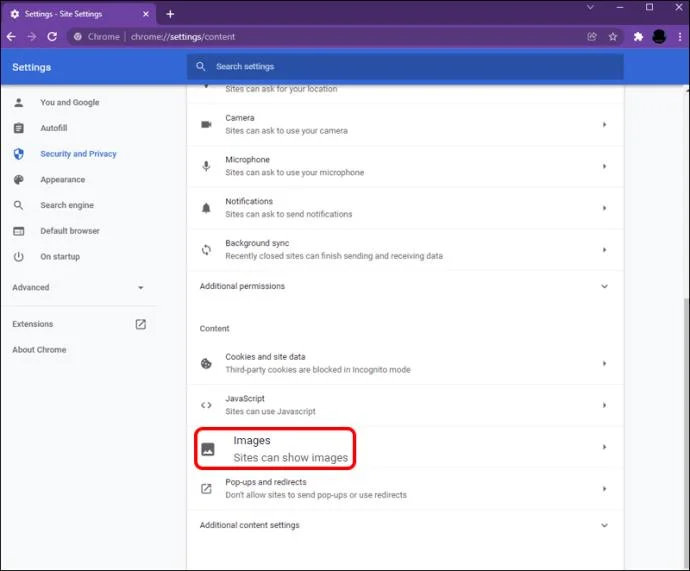The width and height of the screenshot is (690, 571).
Task: Open Extensions link in sidebar
Action: (x=33, y=324)
